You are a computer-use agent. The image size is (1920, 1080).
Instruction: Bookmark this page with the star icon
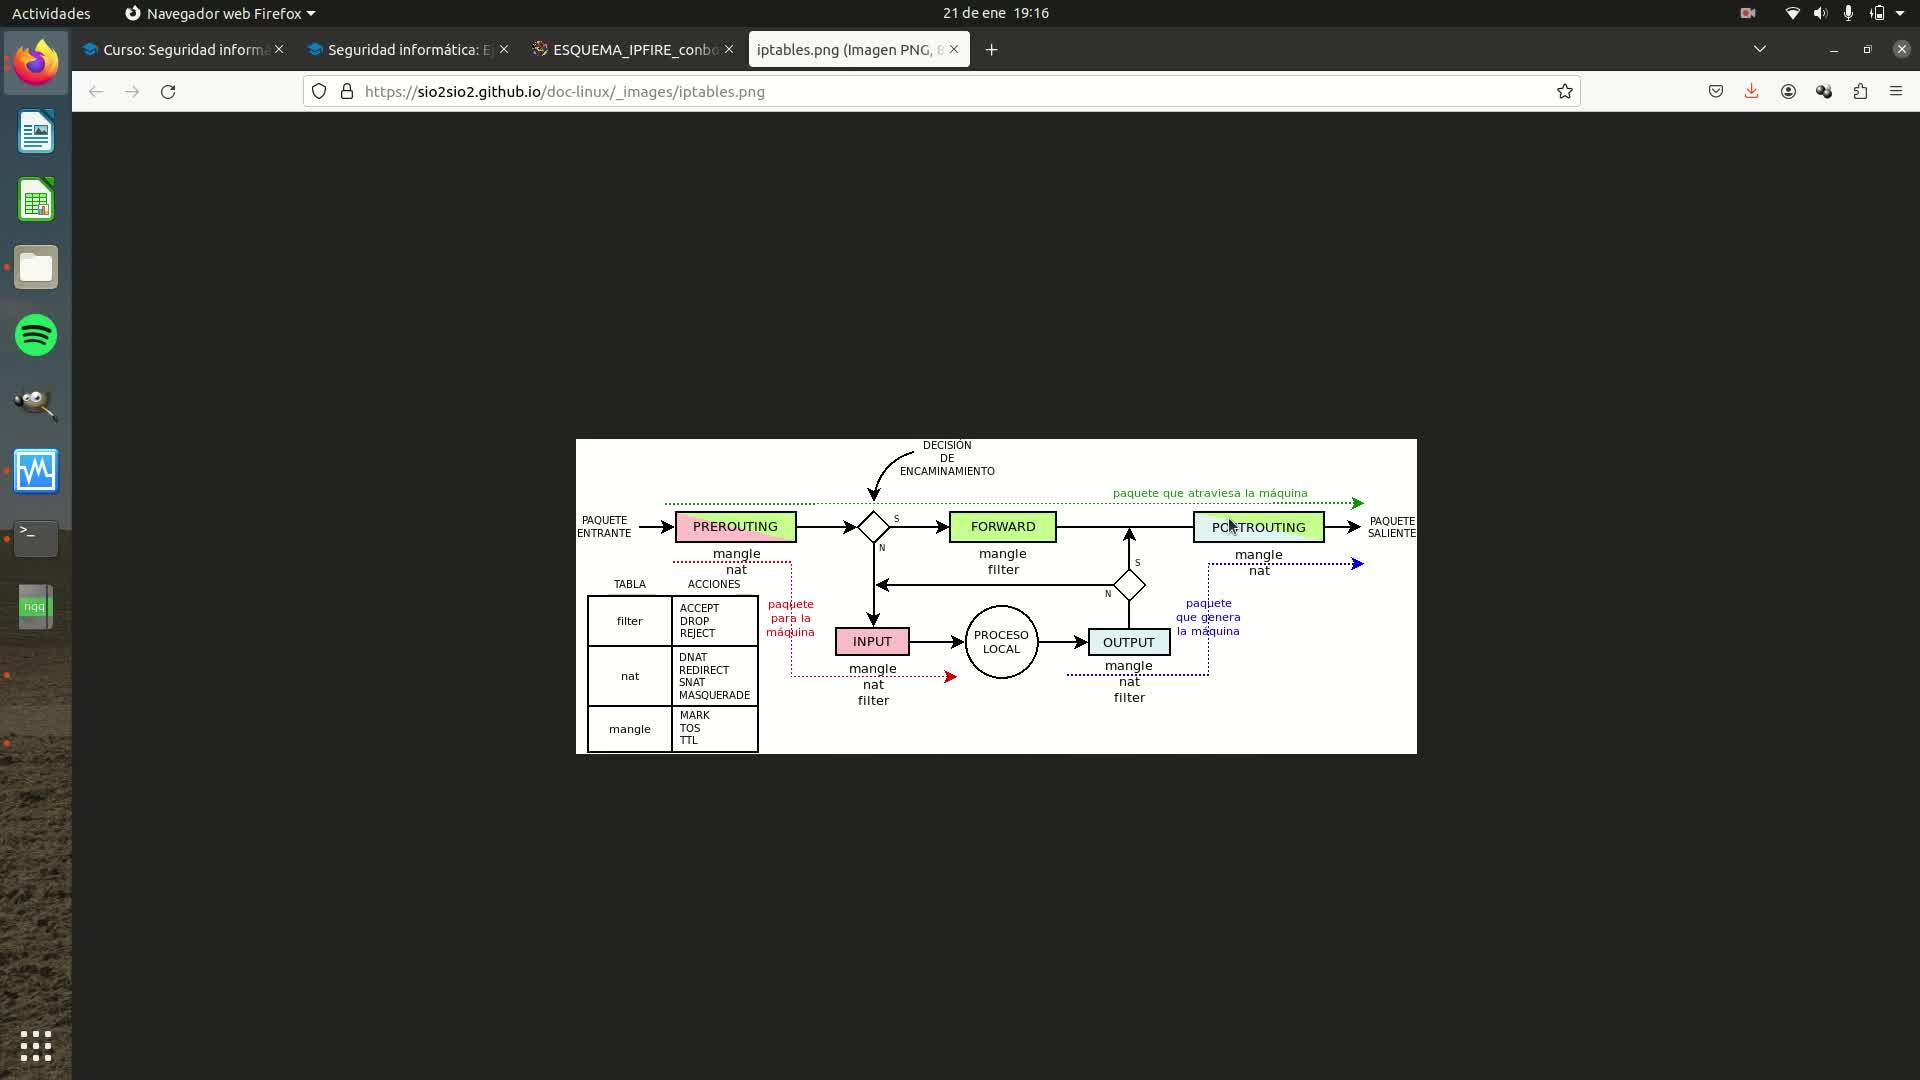pyautogui.click(x=1564, y=91)
